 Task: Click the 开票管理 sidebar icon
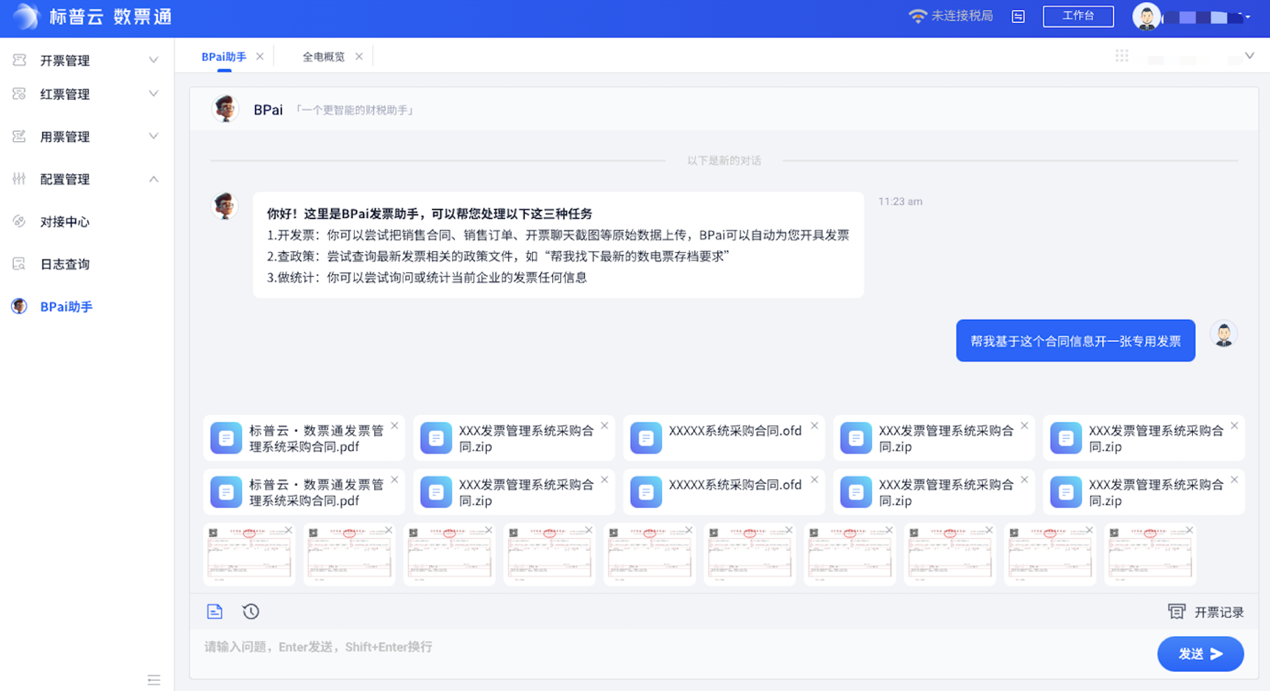(19, 60)
